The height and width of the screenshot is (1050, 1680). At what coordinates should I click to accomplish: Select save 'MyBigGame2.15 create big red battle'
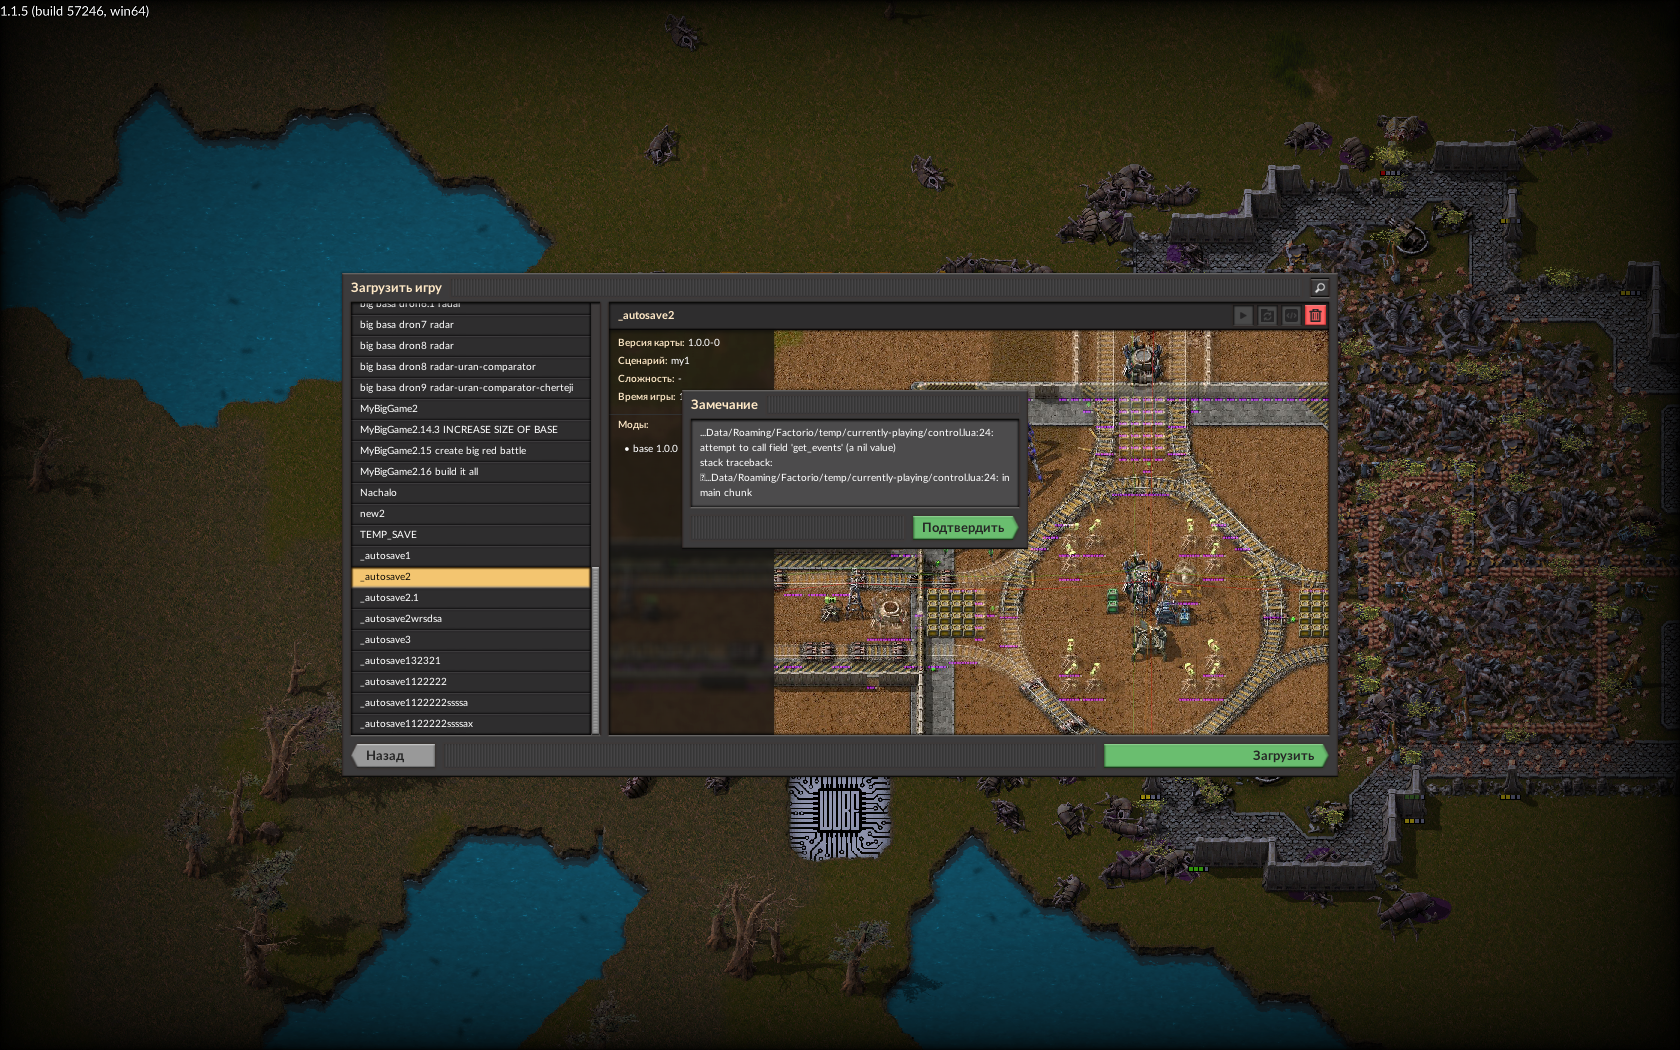pos(471,451)
